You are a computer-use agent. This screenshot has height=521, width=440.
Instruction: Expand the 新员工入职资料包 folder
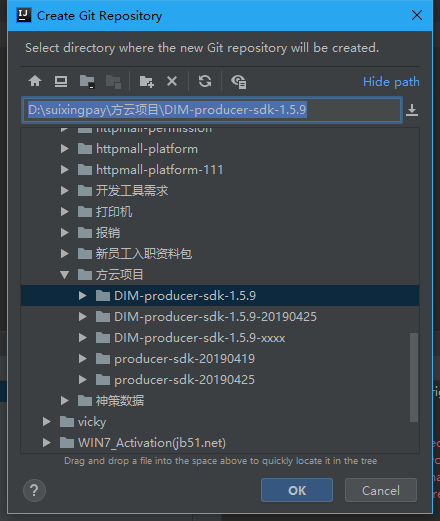64,254
